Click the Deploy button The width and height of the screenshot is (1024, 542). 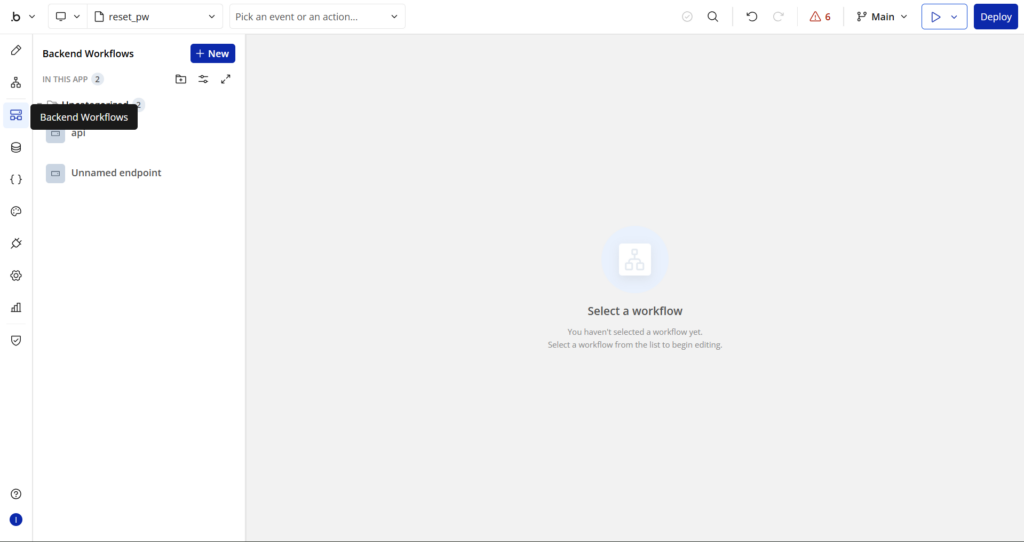995,17
